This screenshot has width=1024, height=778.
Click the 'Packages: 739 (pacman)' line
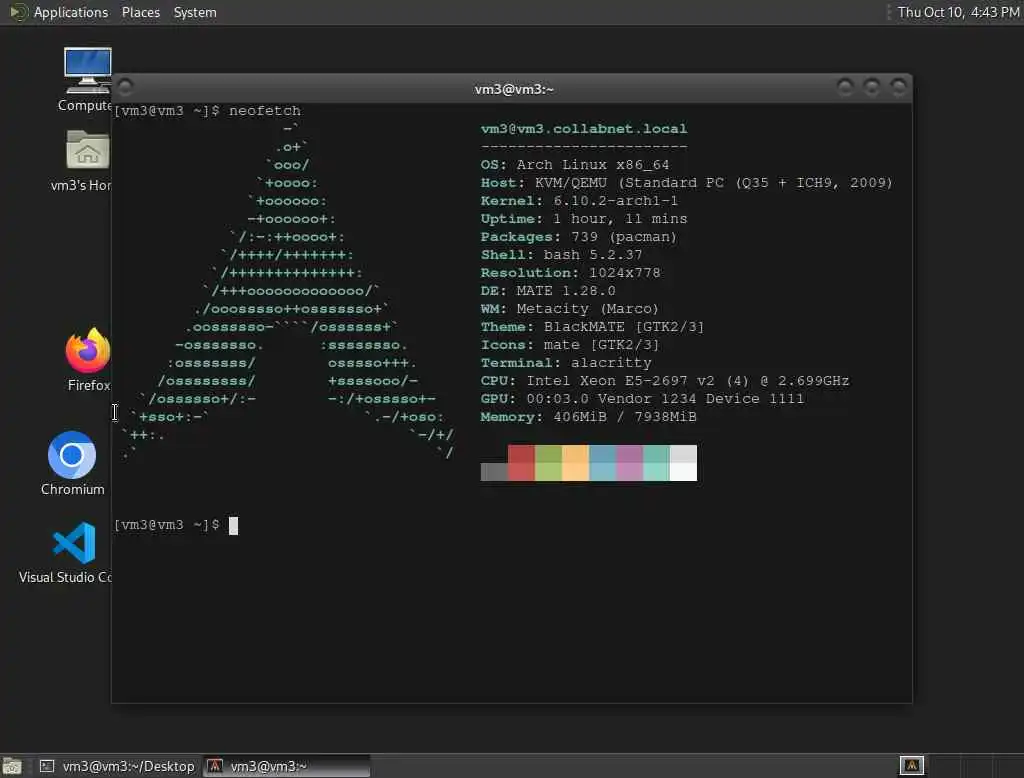pos(579,236)
